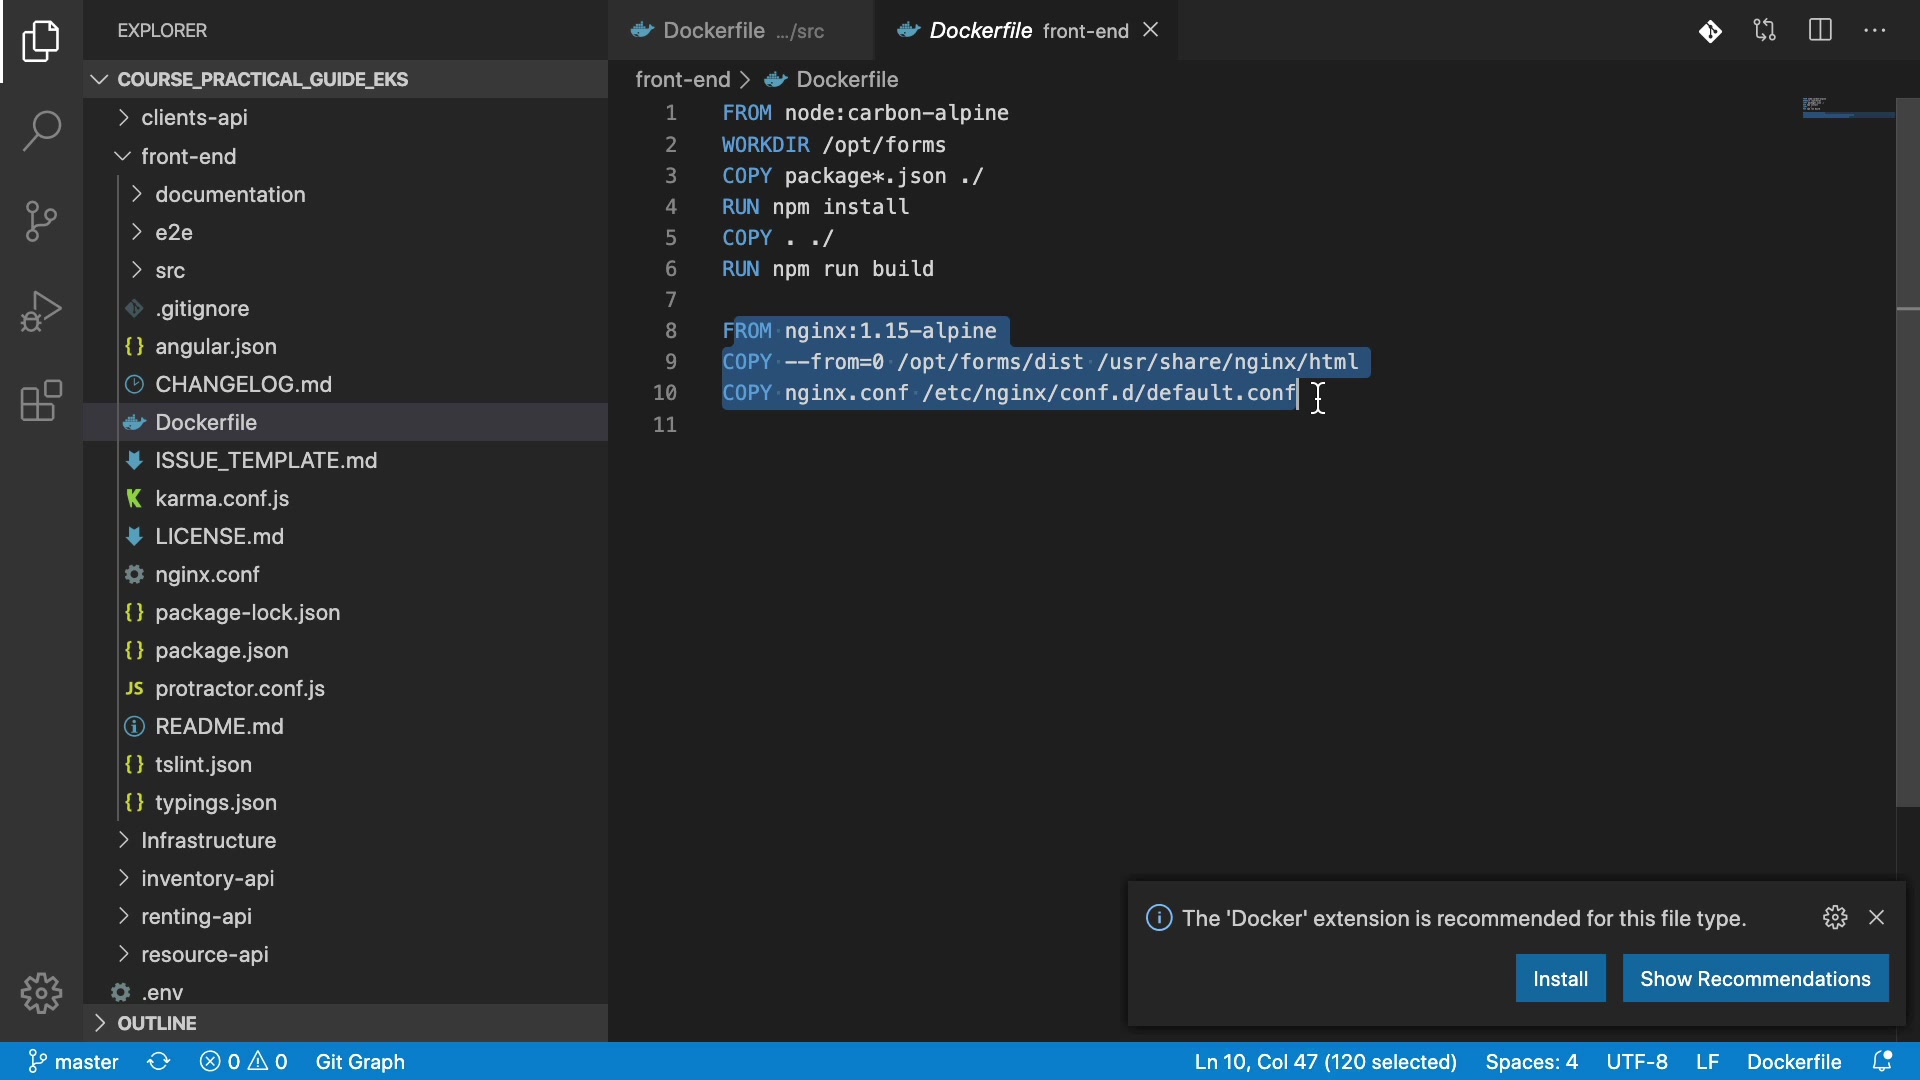Open the Run and Debug view

[41, 311]
